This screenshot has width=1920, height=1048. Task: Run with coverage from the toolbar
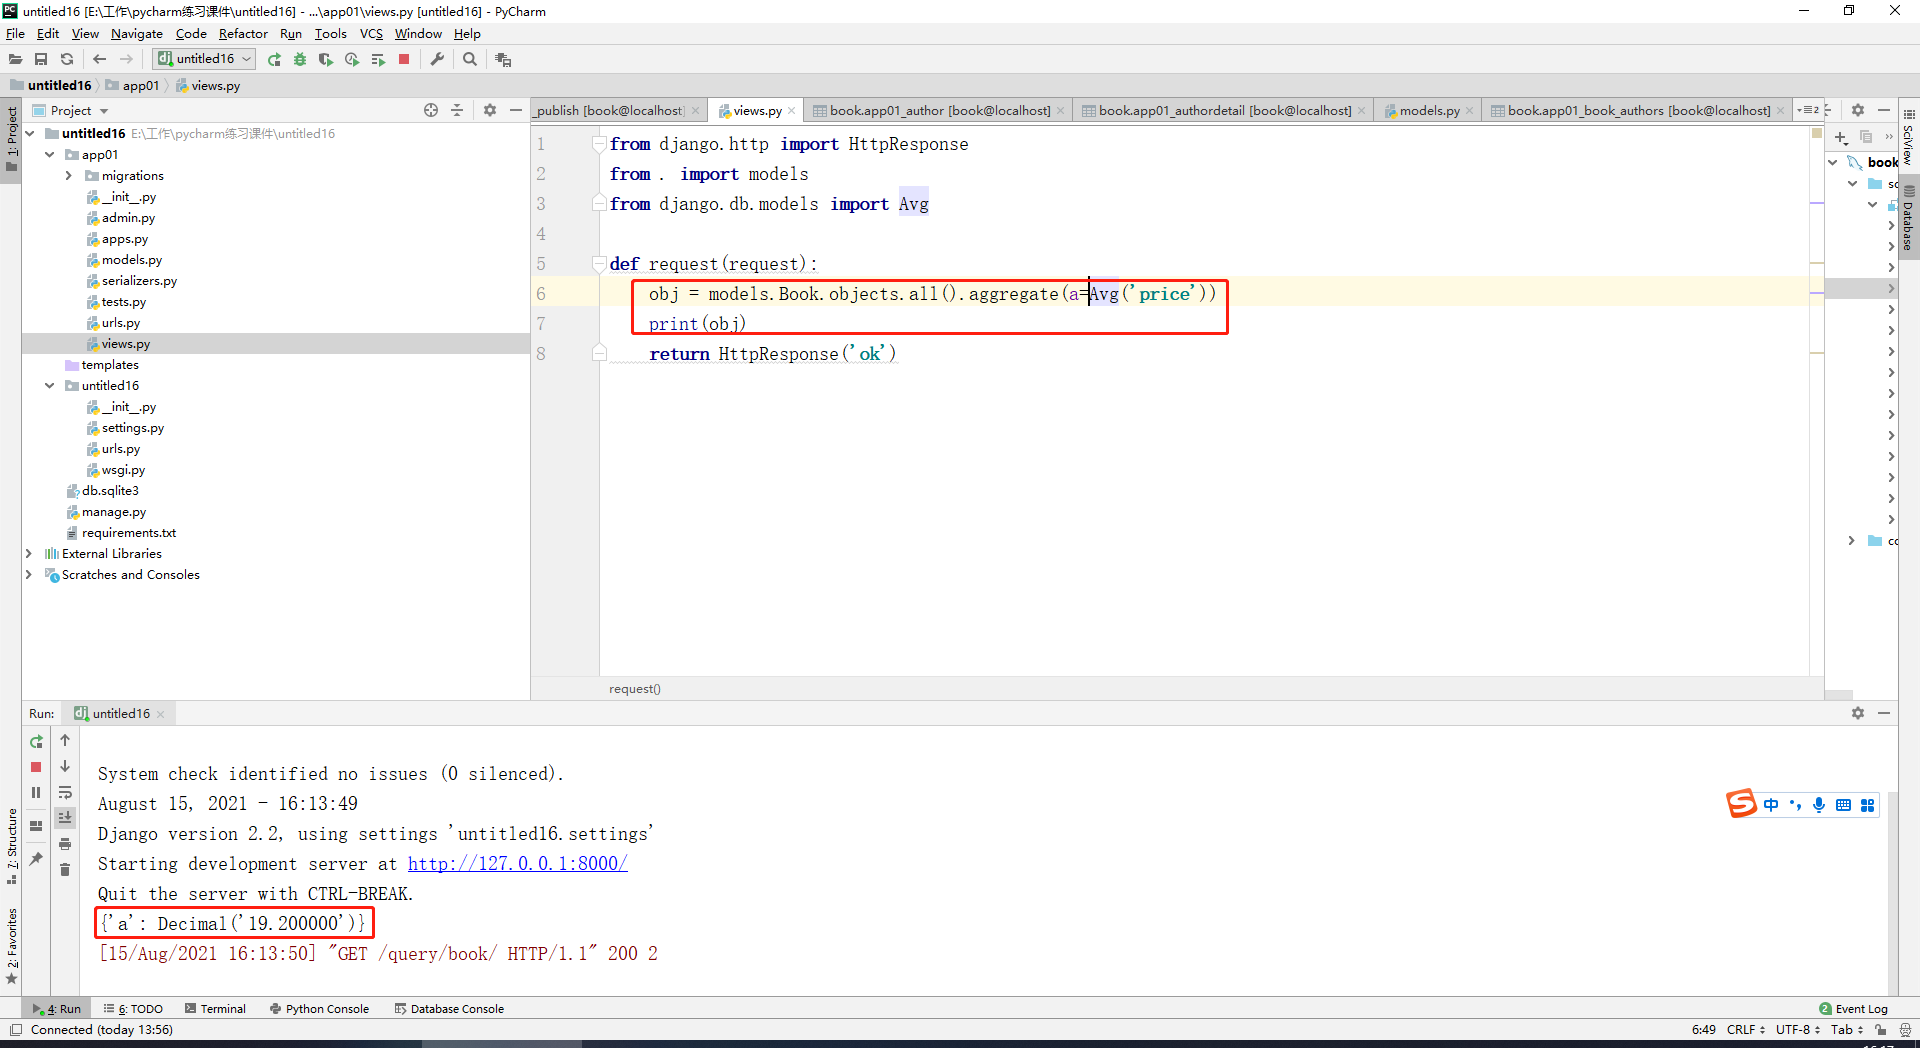[326, 59]
